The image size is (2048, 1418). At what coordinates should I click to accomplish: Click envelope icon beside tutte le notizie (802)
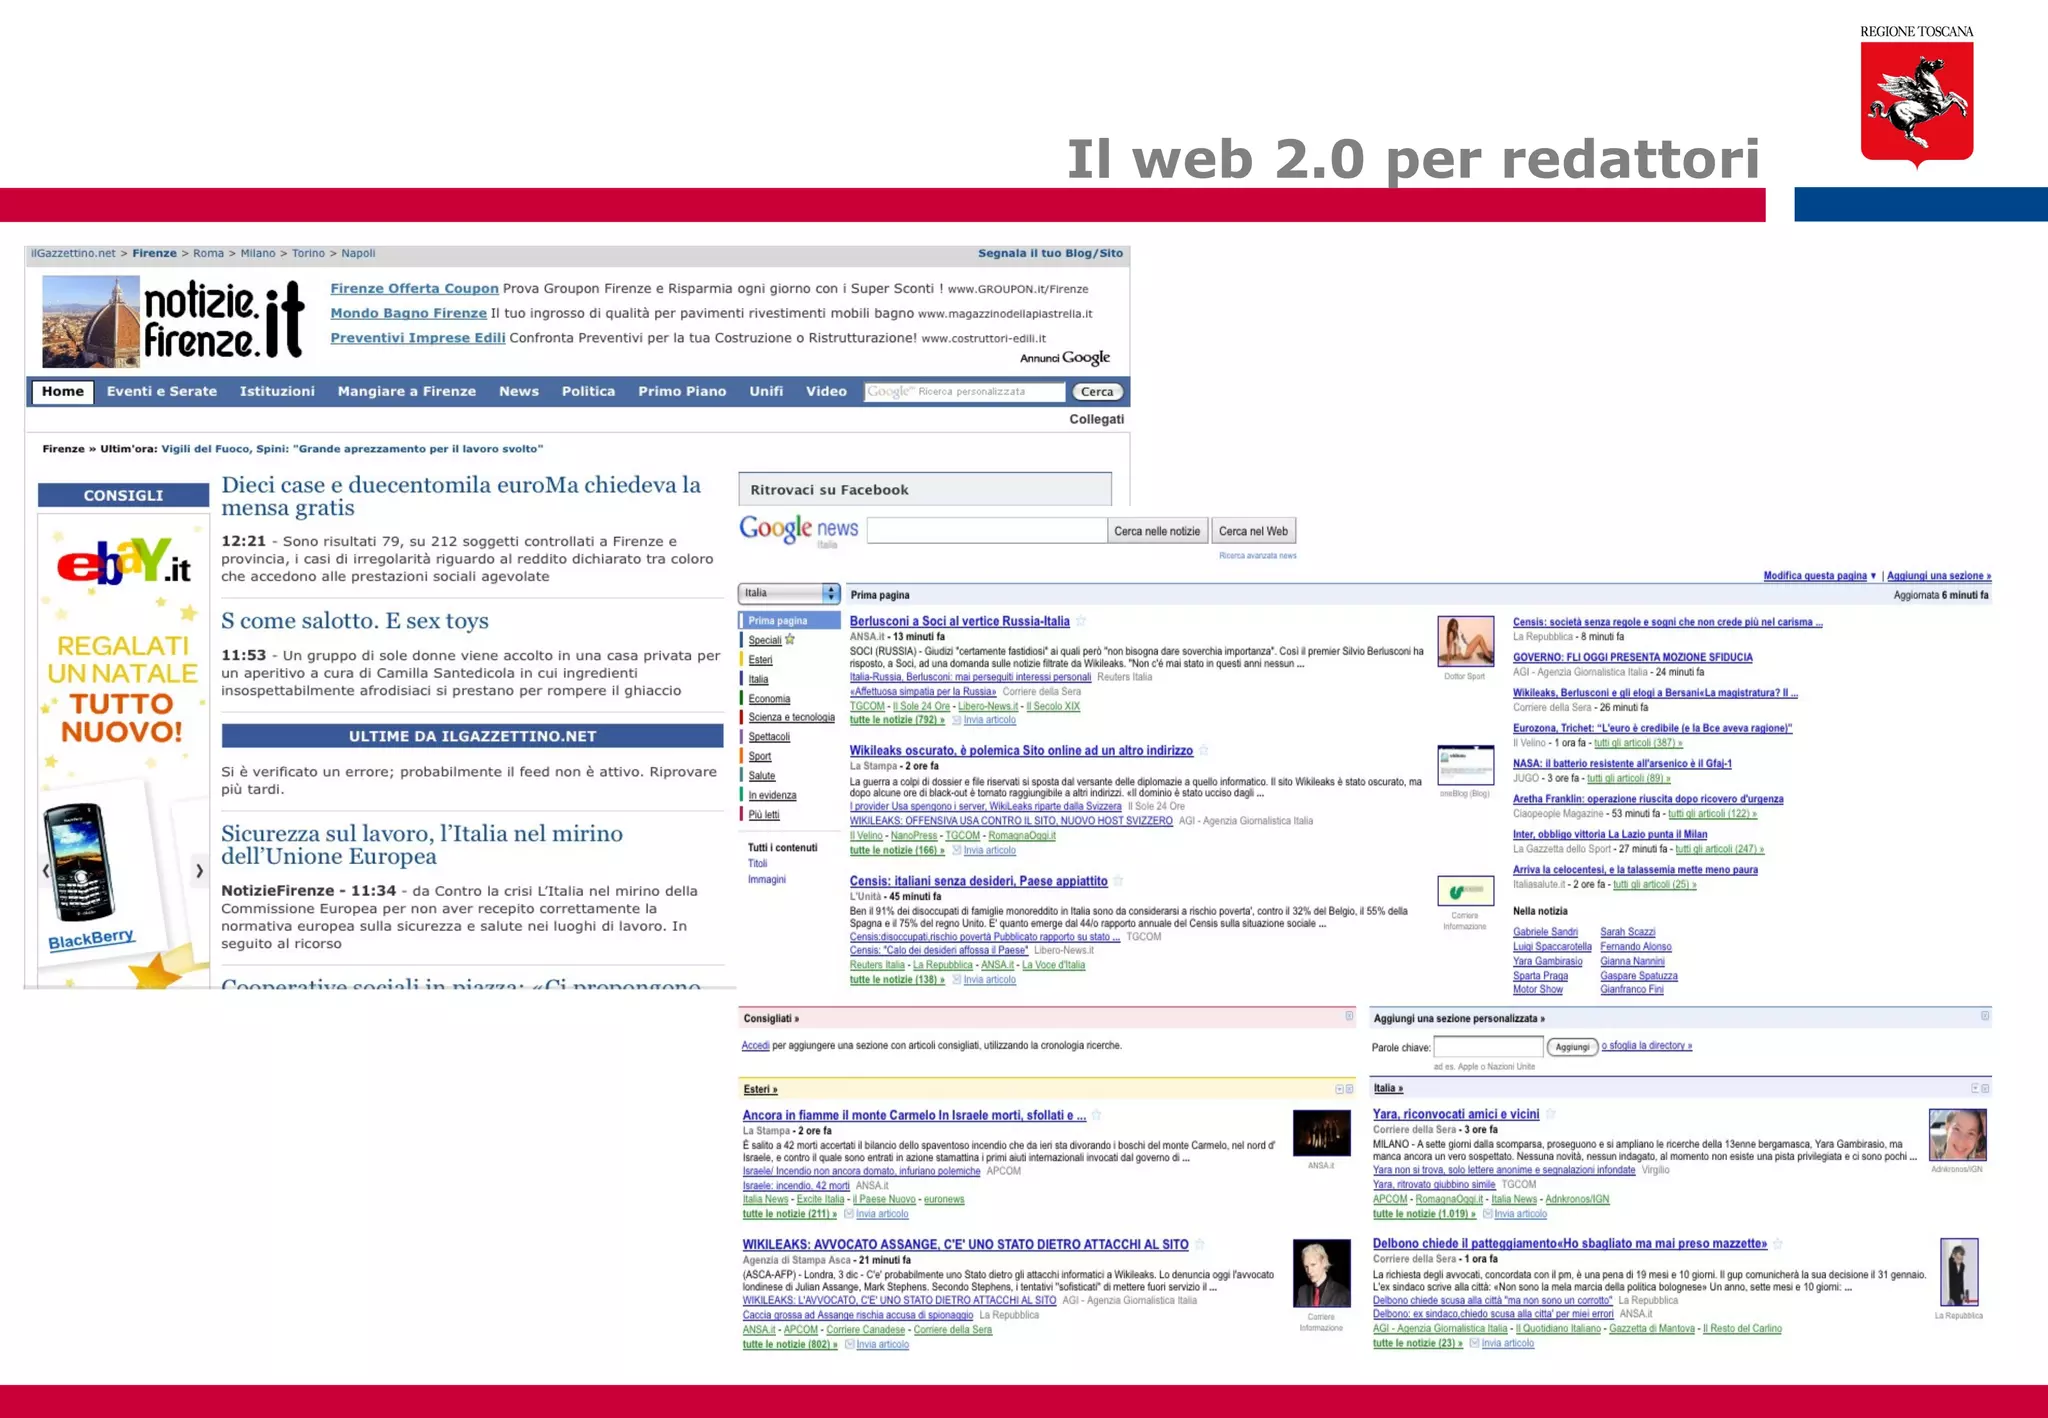[x=850, y=1344]
